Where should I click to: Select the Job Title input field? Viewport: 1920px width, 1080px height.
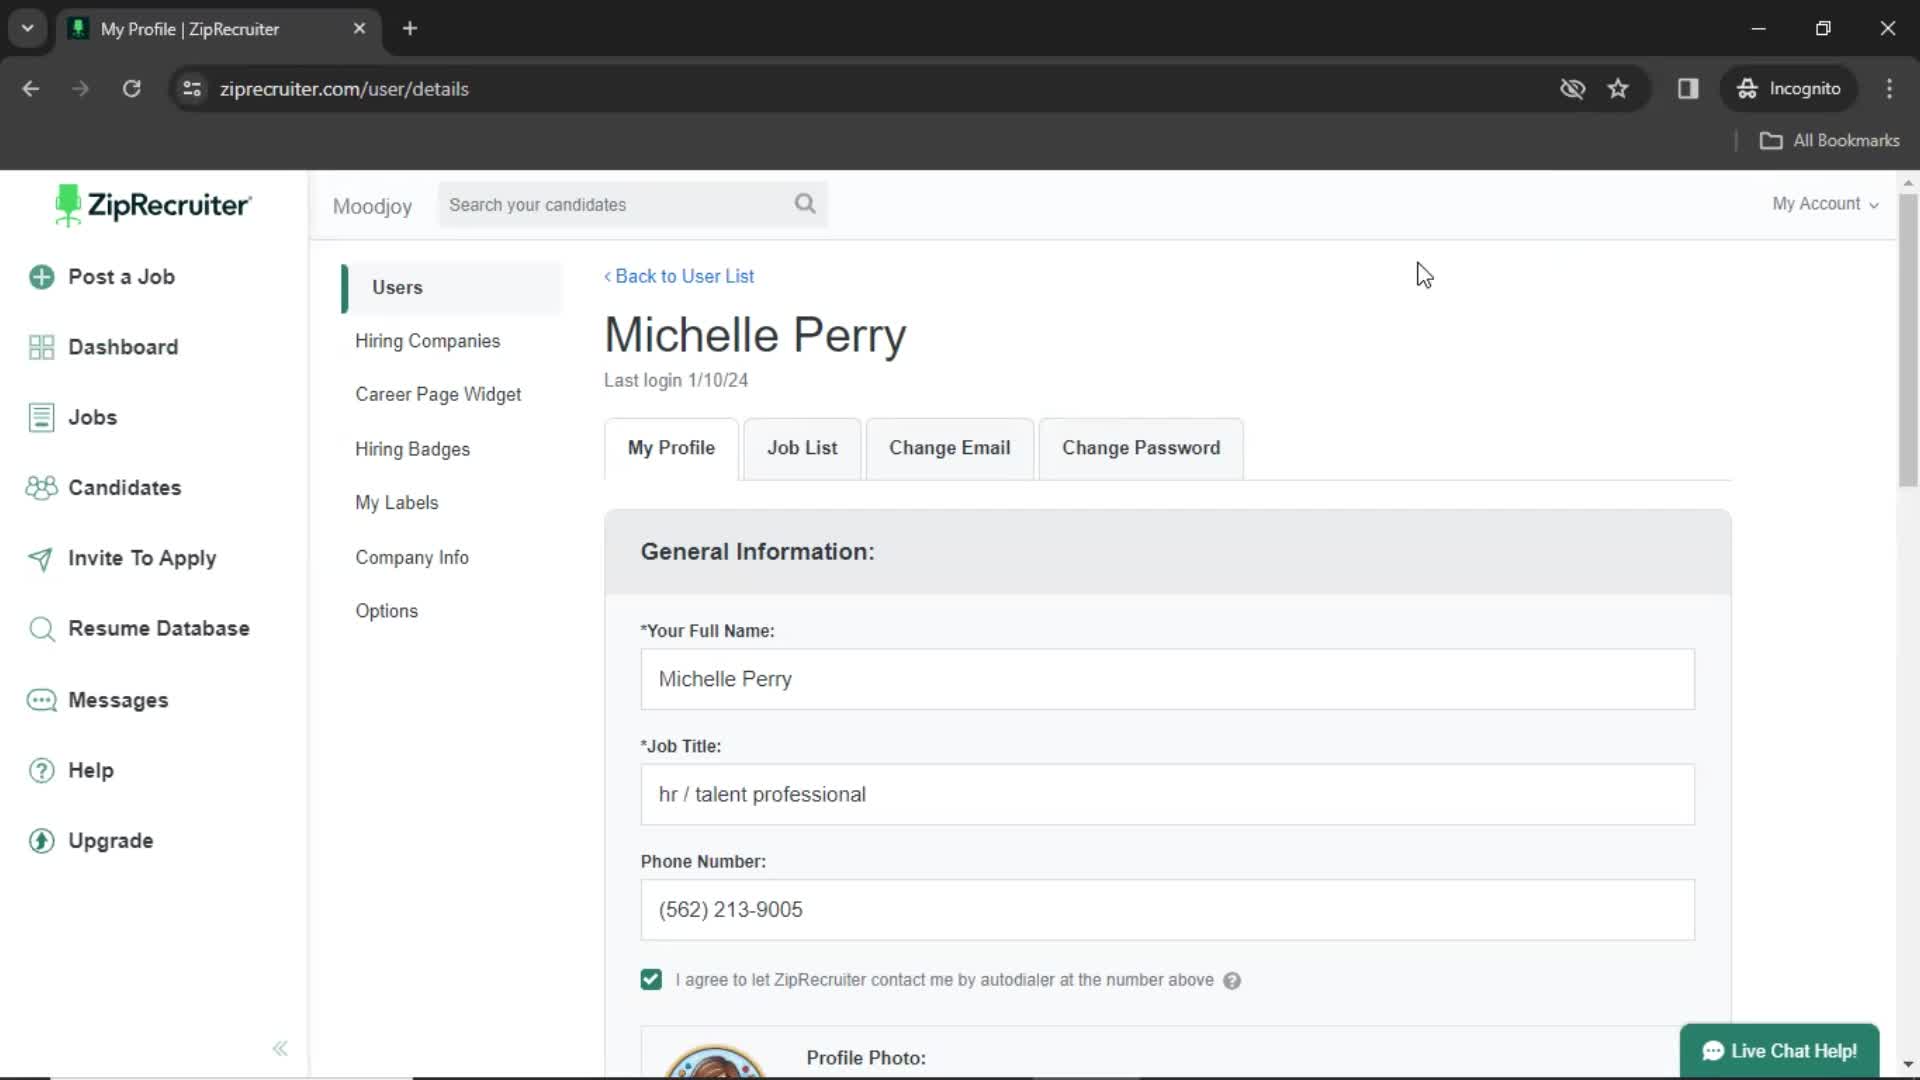click(x=1168, y=794)
